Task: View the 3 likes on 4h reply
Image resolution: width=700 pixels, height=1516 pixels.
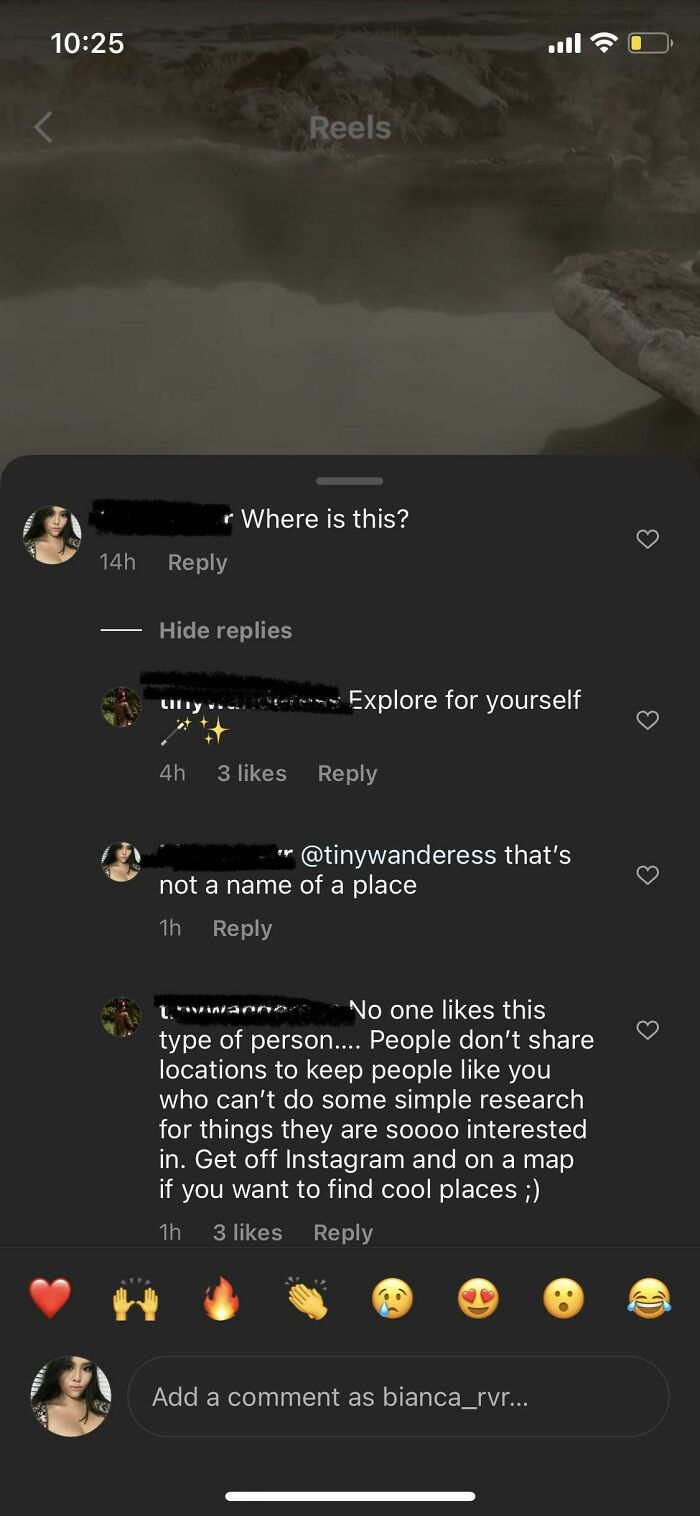Action: pyautogui.click(x=252, y=774)
